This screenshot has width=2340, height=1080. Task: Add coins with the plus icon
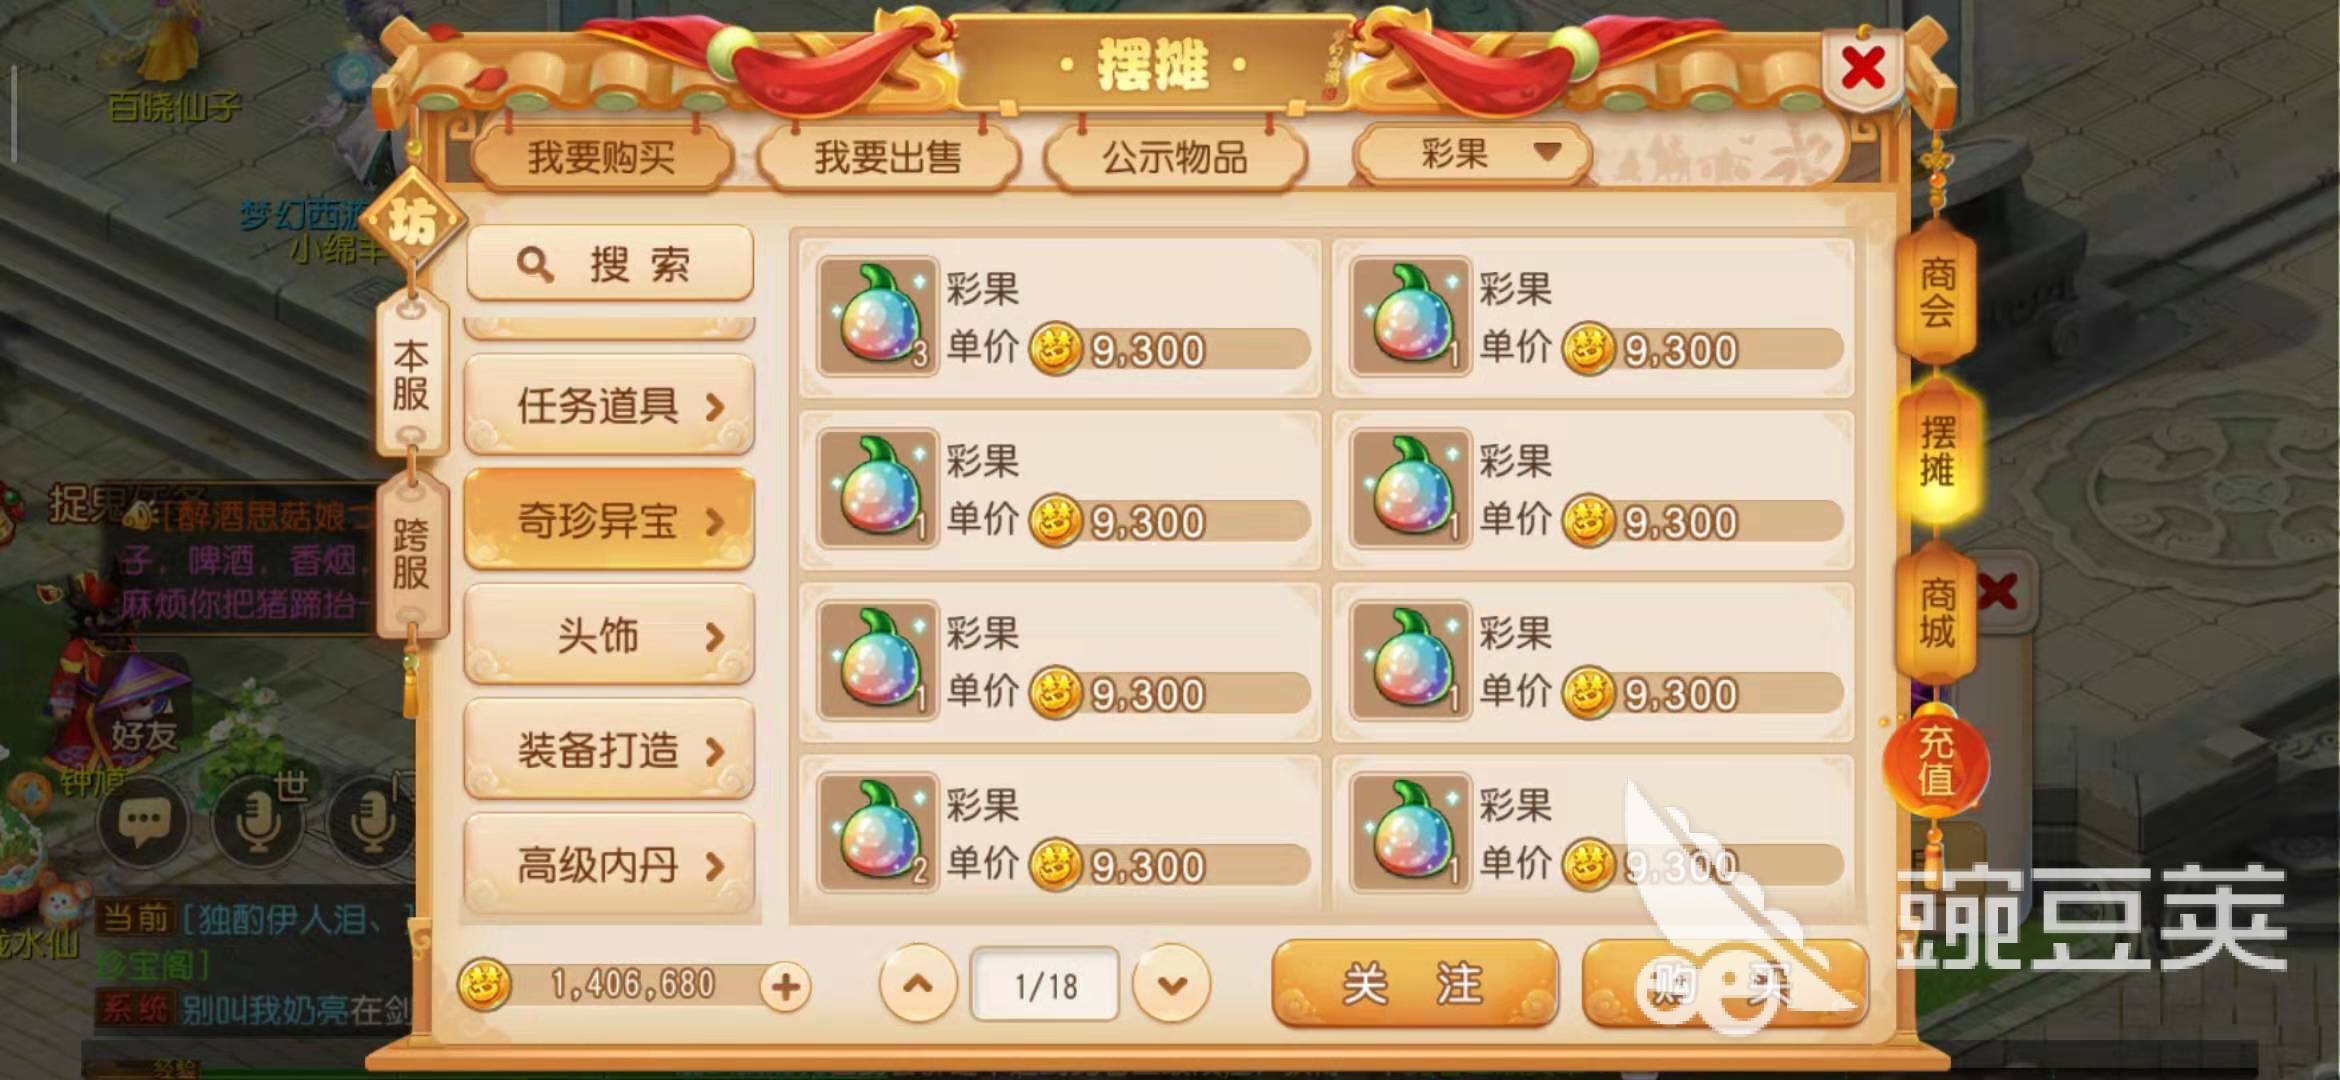(x=785, y=987)
